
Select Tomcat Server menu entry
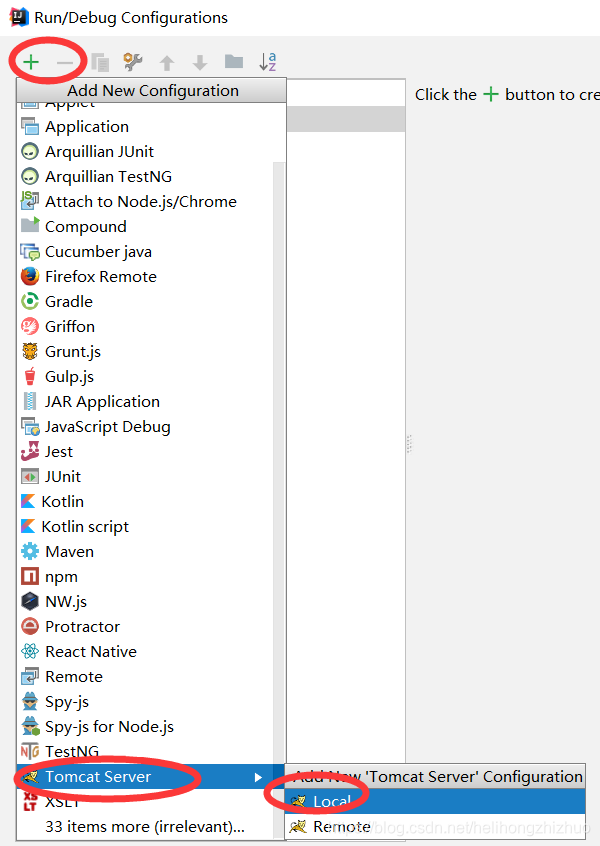pos(151,776)
